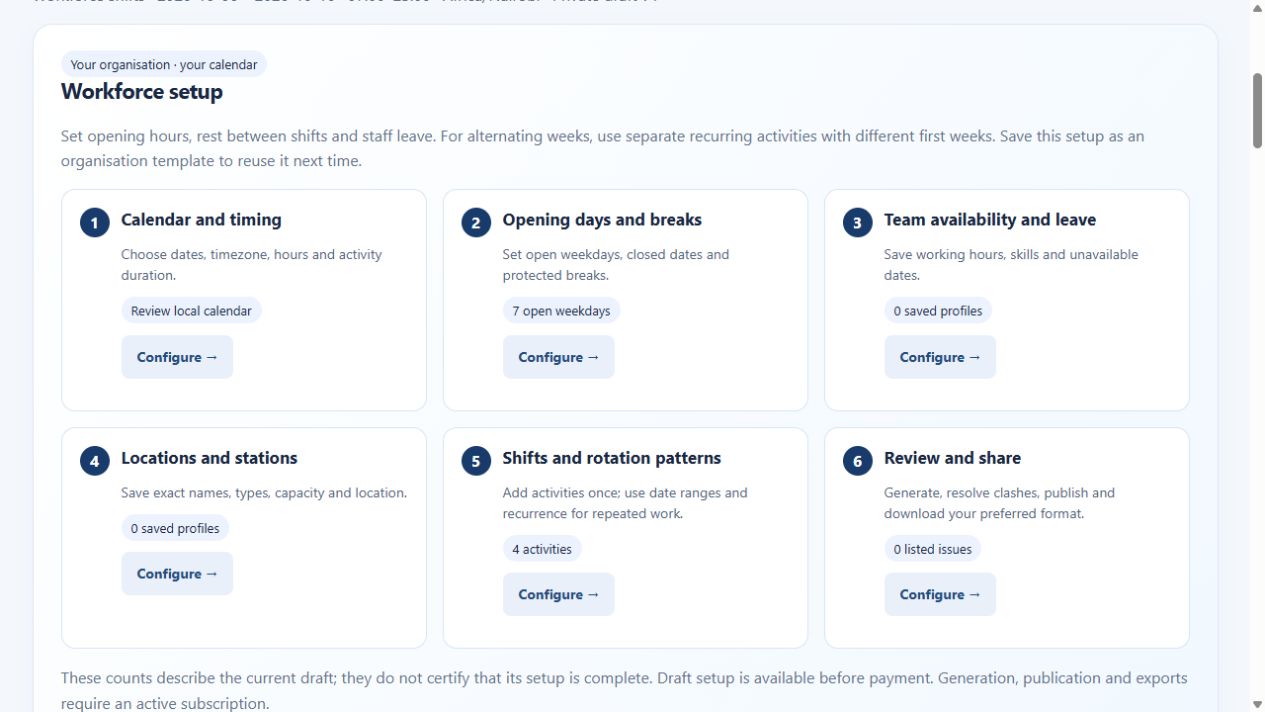The image size is (1265, 712).
Task: Click 'Opening days and breaks' card title
Action: [602, 220]
